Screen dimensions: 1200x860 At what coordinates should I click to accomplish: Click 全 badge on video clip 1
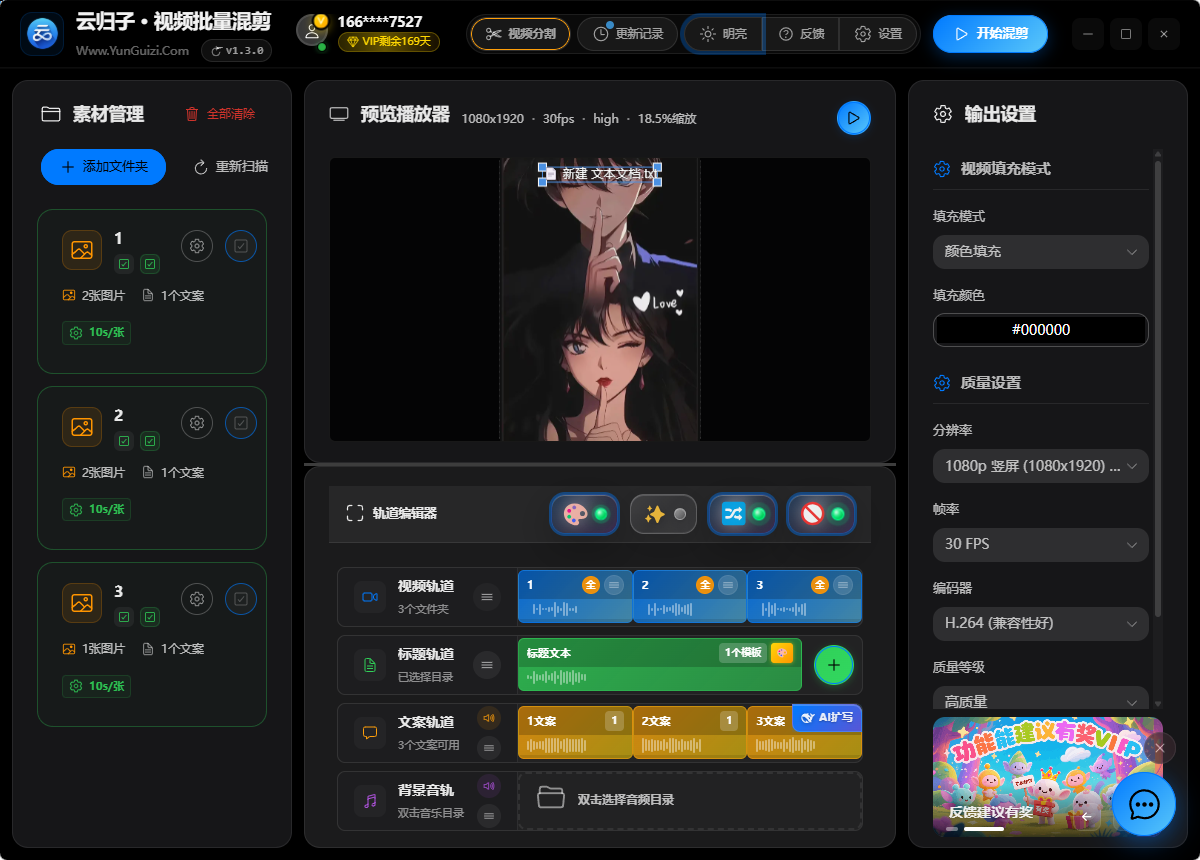591,585
